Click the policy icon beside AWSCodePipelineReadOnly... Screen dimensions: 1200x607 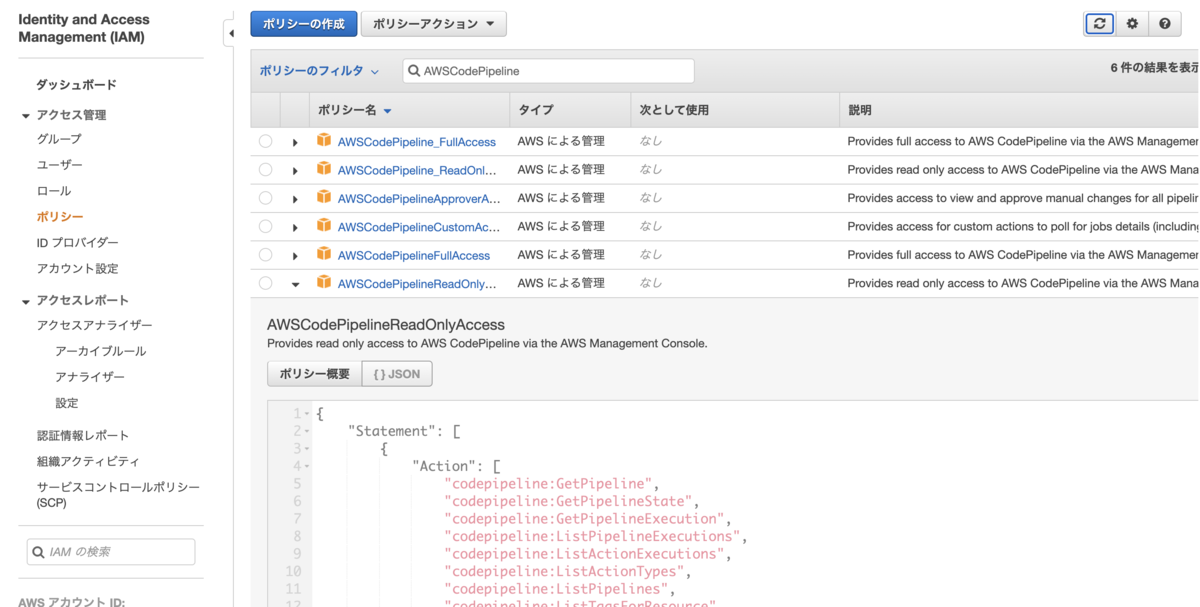[324, 282]
